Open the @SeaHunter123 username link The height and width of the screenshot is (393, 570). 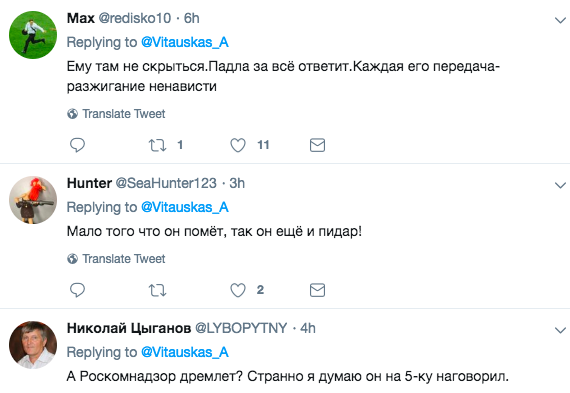pyautogui.click(x=166, y=183)
